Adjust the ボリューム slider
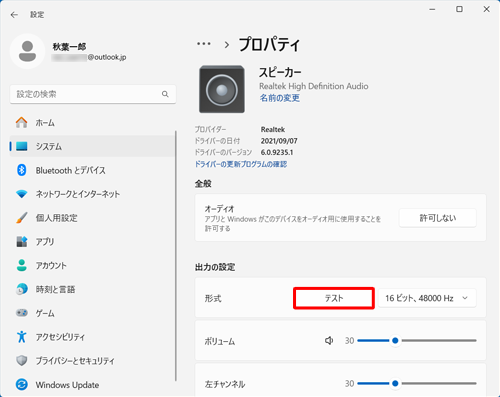 click(417, 341)
